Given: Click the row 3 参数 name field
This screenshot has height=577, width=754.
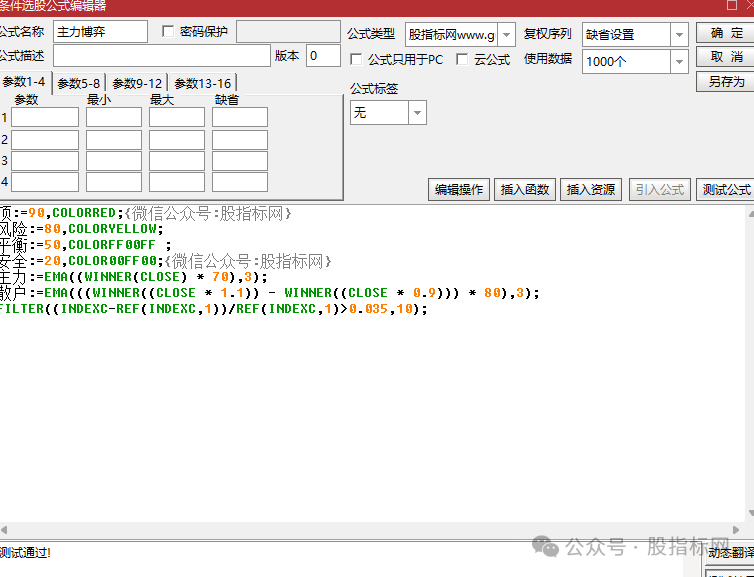Looking at the screenshot, I should pyautogui.click(x=45, y=161).
